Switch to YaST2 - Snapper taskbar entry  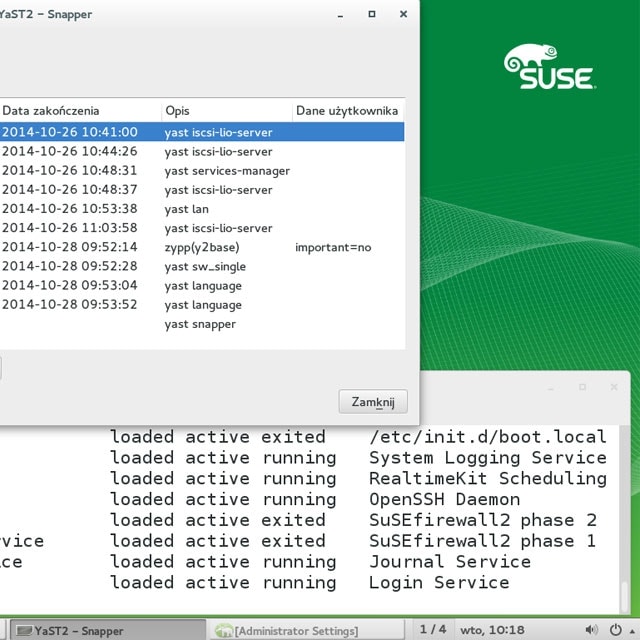108,631
